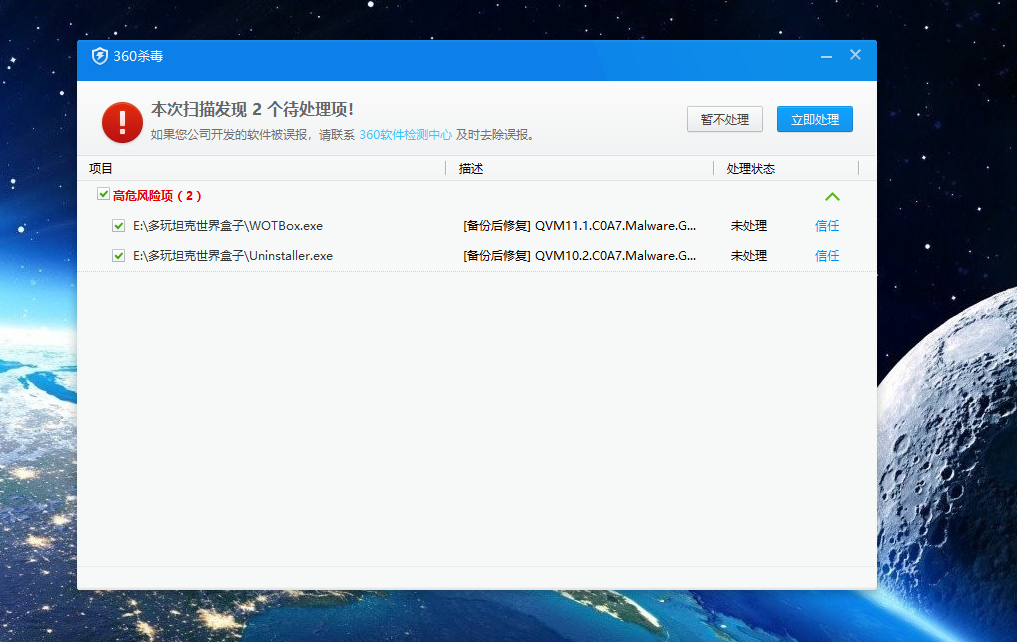Open the 360软件检测中心 link
This screenshot has height=642, width=1017.
pos(405,135)
